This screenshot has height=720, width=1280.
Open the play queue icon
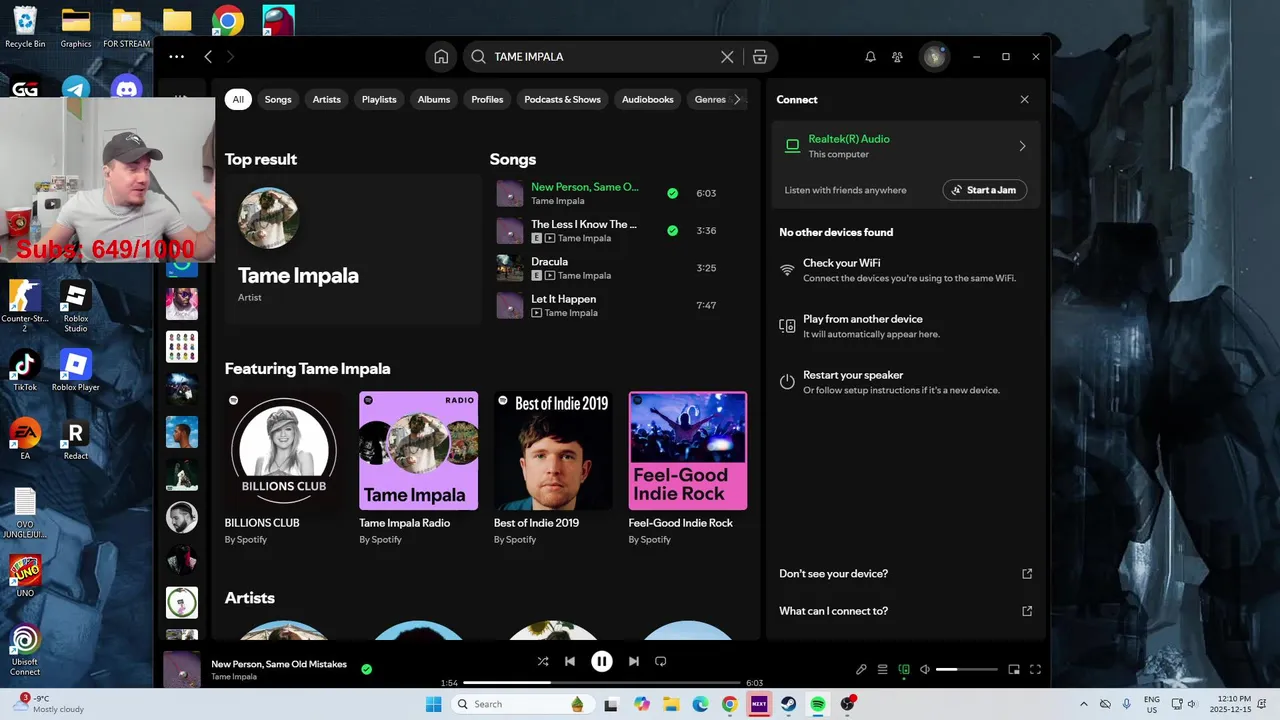pos(883,669)
